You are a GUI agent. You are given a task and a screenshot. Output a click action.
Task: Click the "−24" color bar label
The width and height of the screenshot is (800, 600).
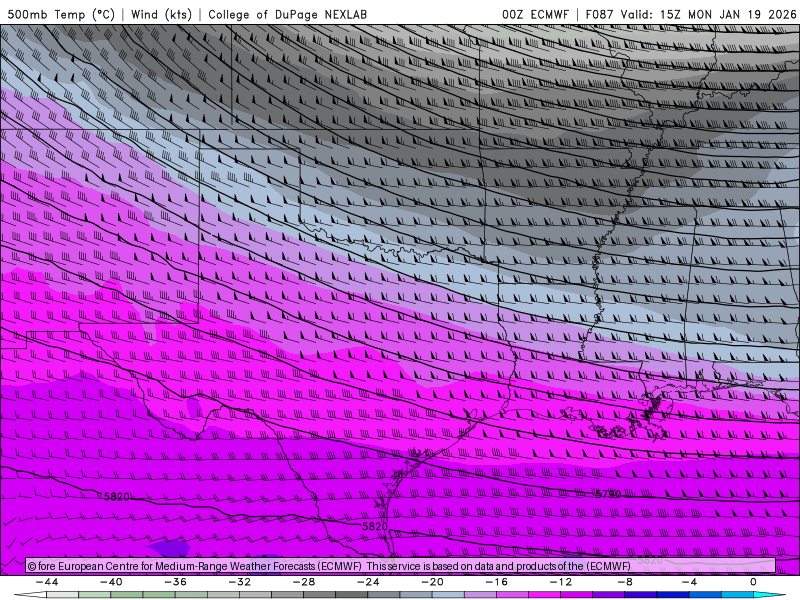368,582
